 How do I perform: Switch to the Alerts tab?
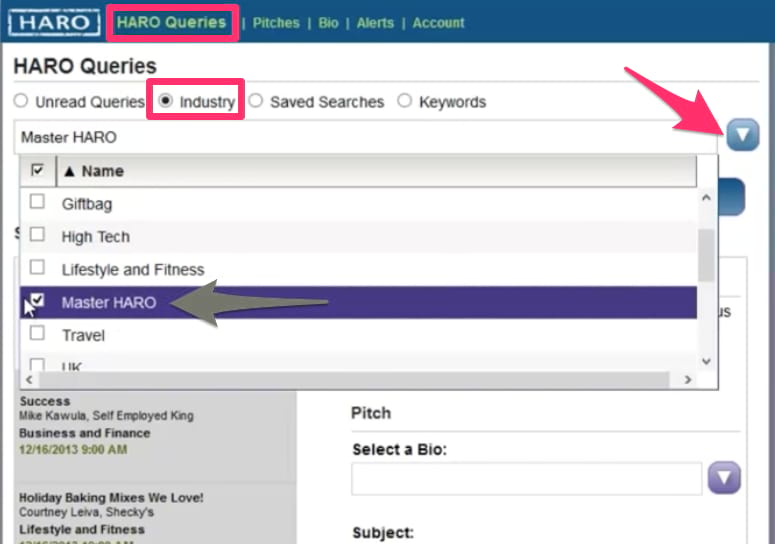click(x=375, y=23)
